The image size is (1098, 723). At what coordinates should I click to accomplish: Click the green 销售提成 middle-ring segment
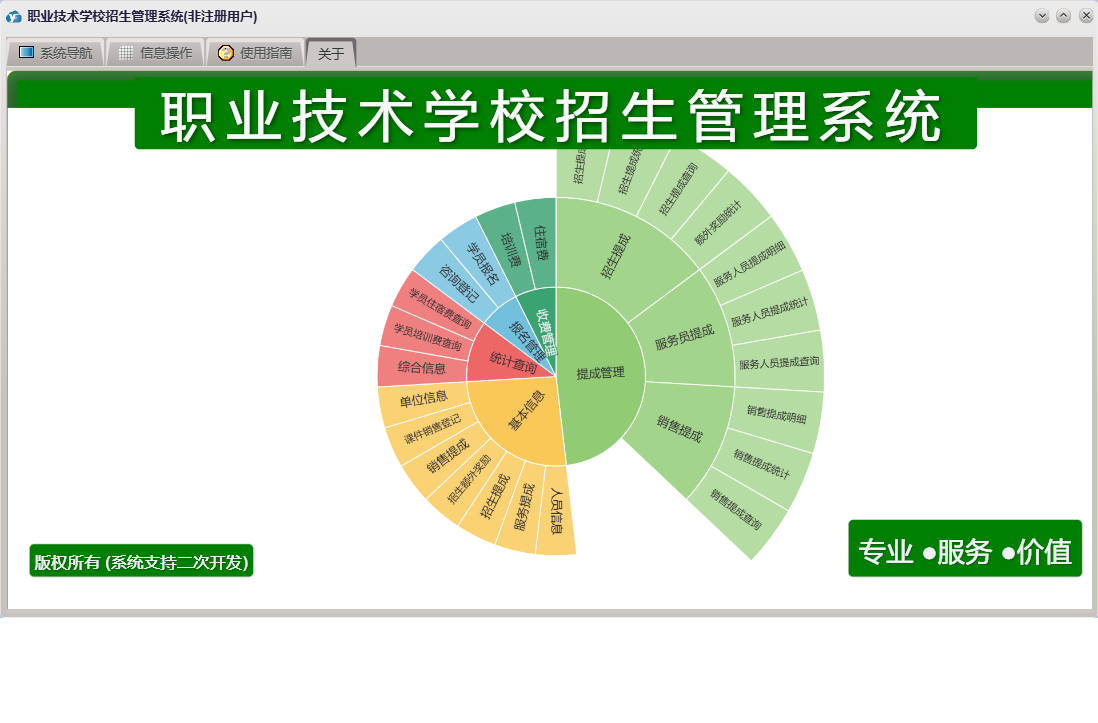click(x=679, y=428)
